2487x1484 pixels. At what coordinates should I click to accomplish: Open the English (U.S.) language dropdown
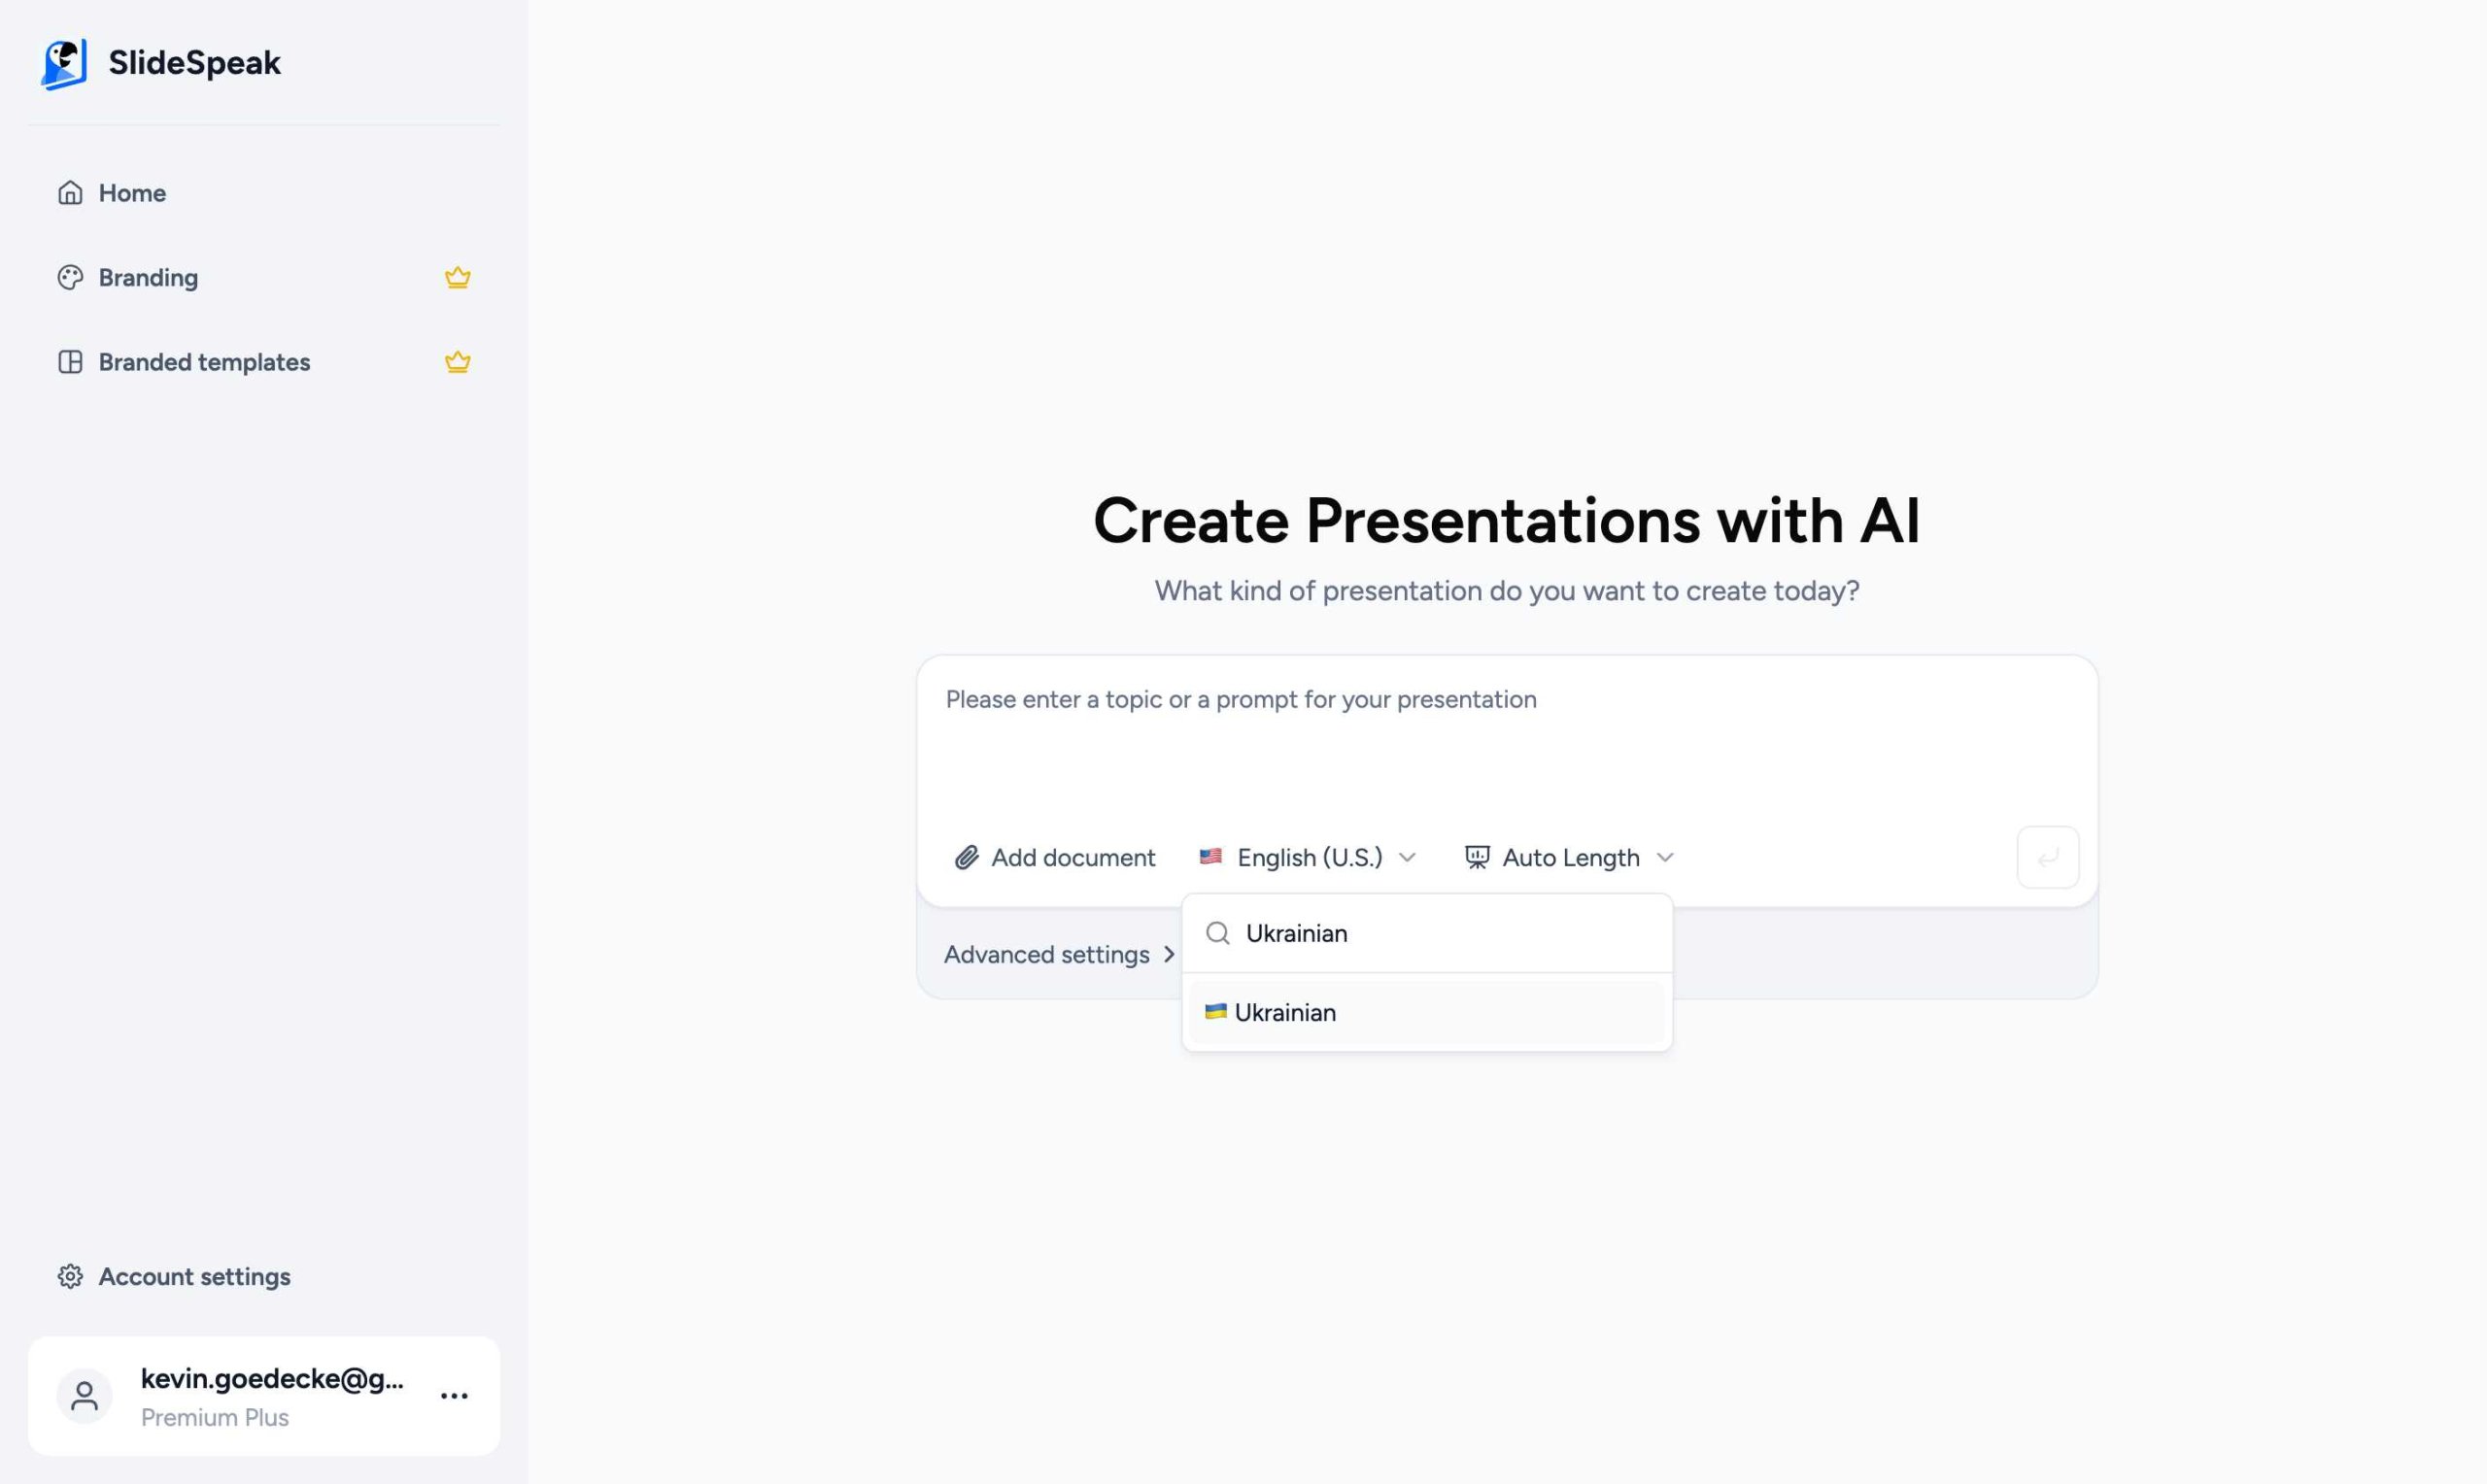point(1307,857)
